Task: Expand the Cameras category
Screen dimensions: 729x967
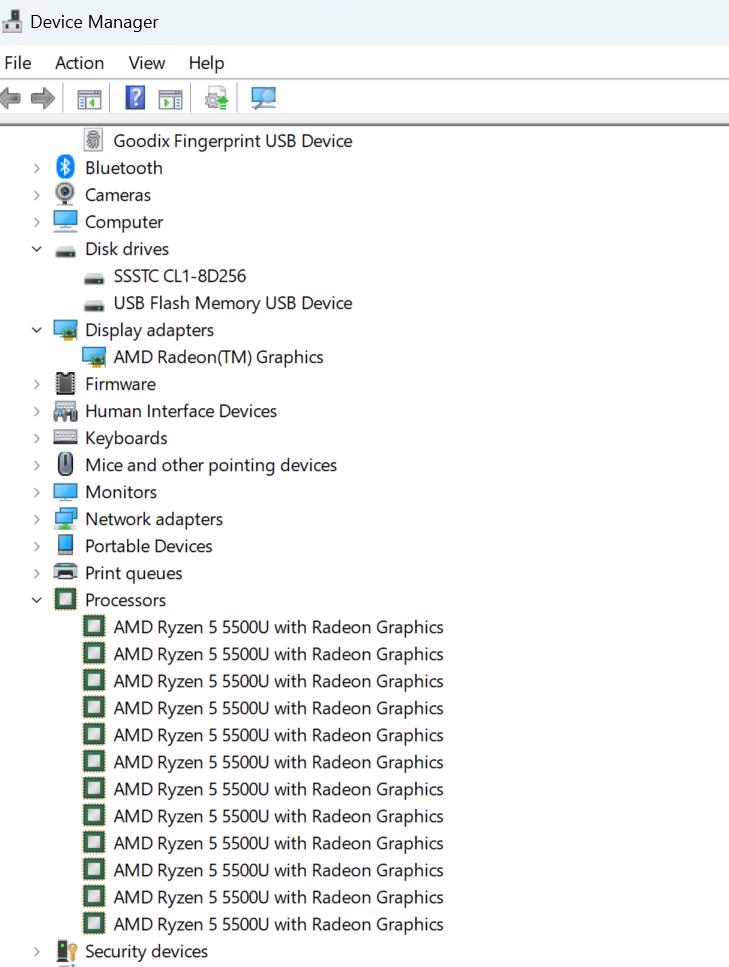Action: click(x=37, y=195)
